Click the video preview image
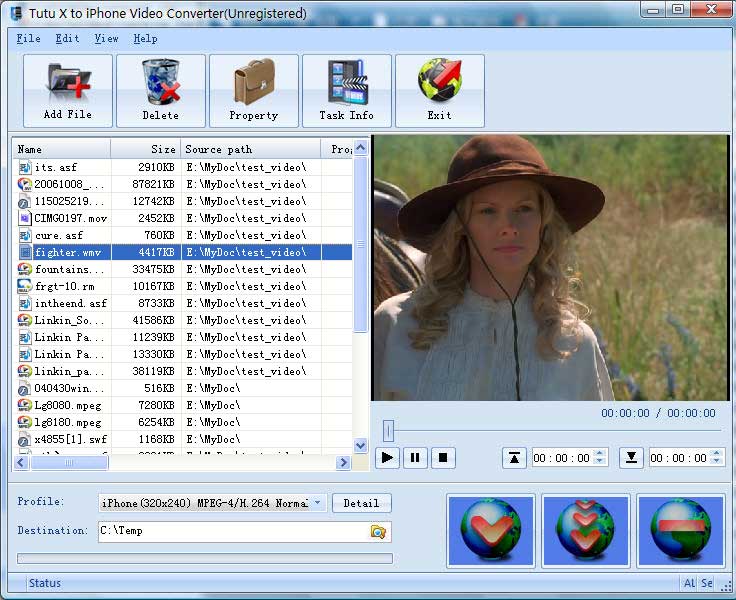This screenshot has height=600, width=736. (x=550, y=268)
